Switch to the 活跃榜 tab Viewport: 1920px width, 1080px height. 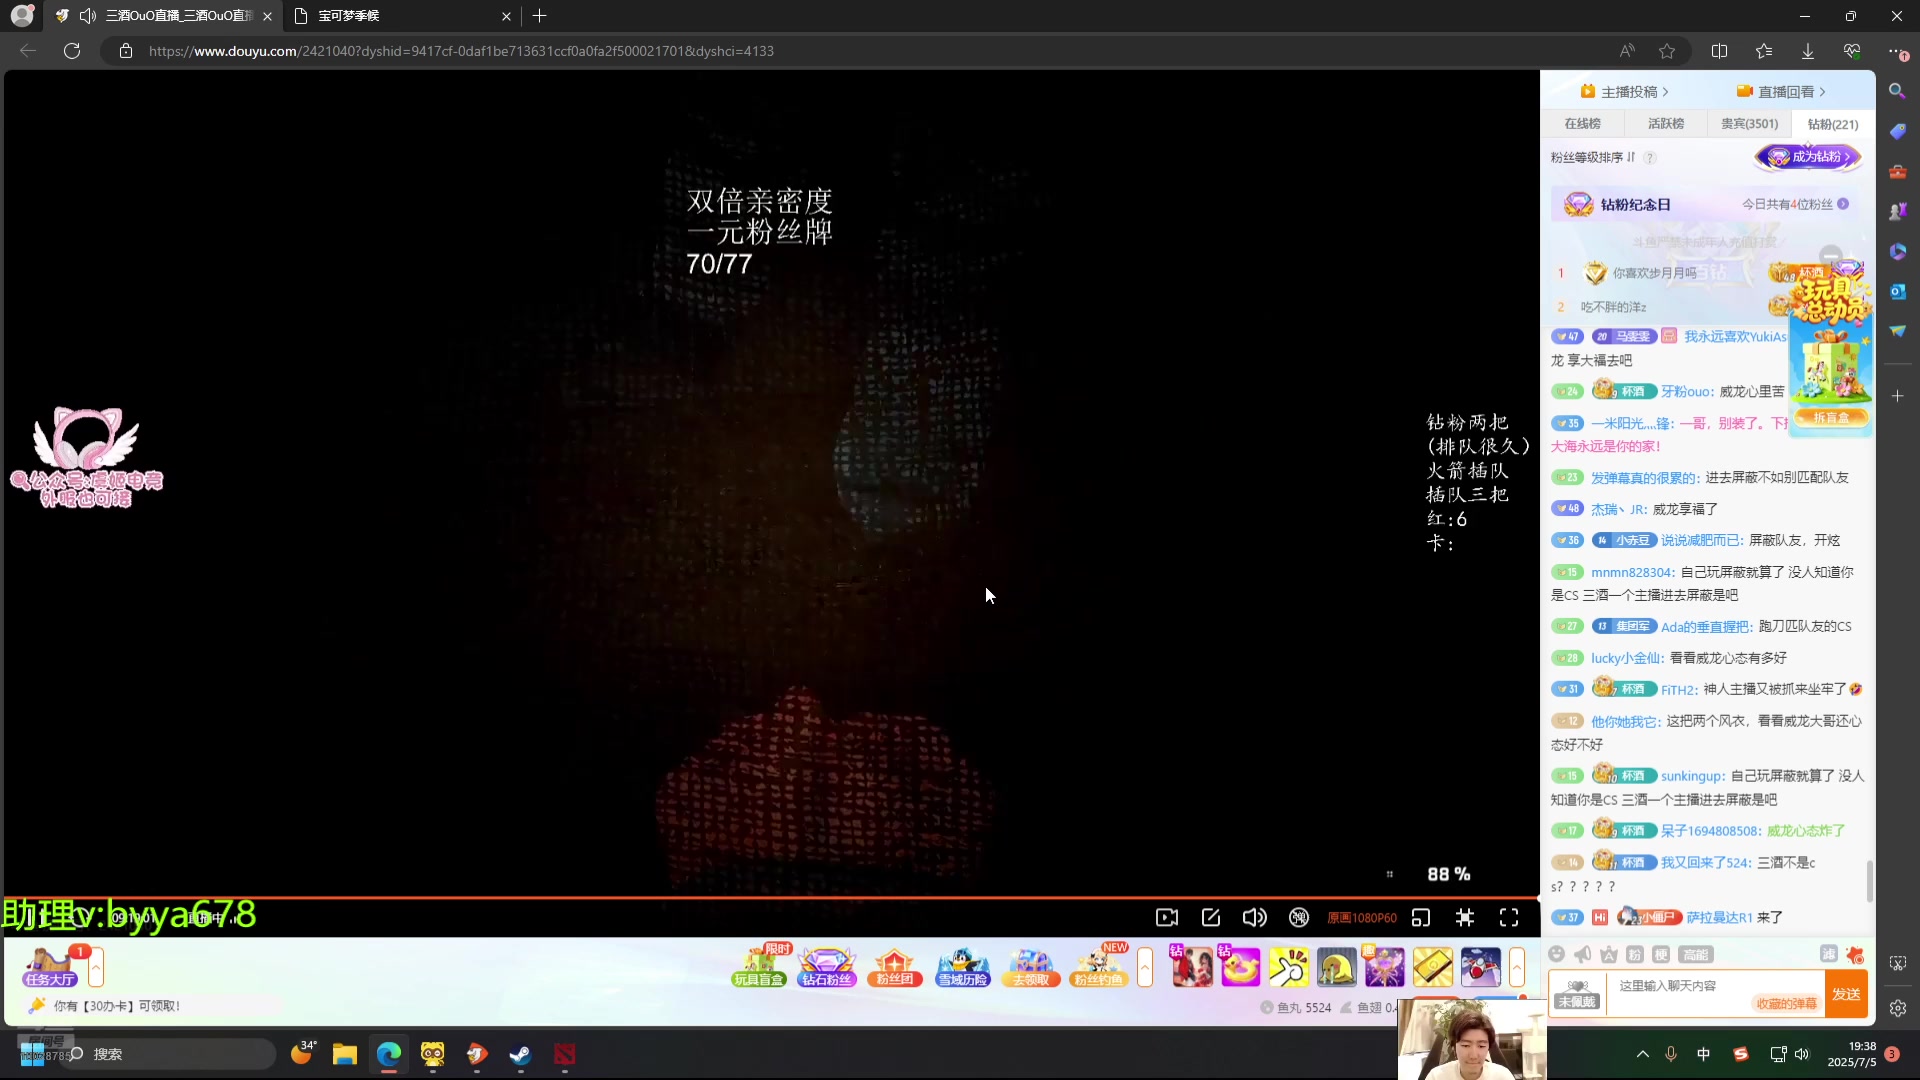[1666, 124]
